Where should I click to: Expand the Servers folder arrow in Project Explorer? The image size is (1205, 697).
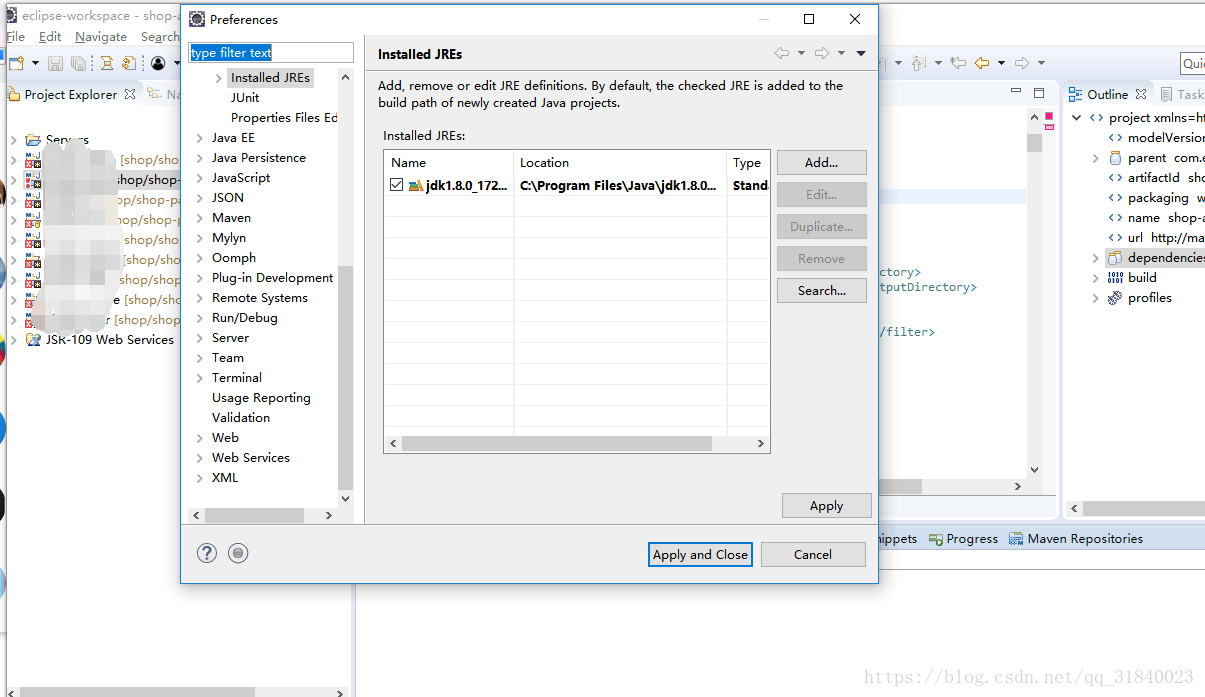(13, 139)
